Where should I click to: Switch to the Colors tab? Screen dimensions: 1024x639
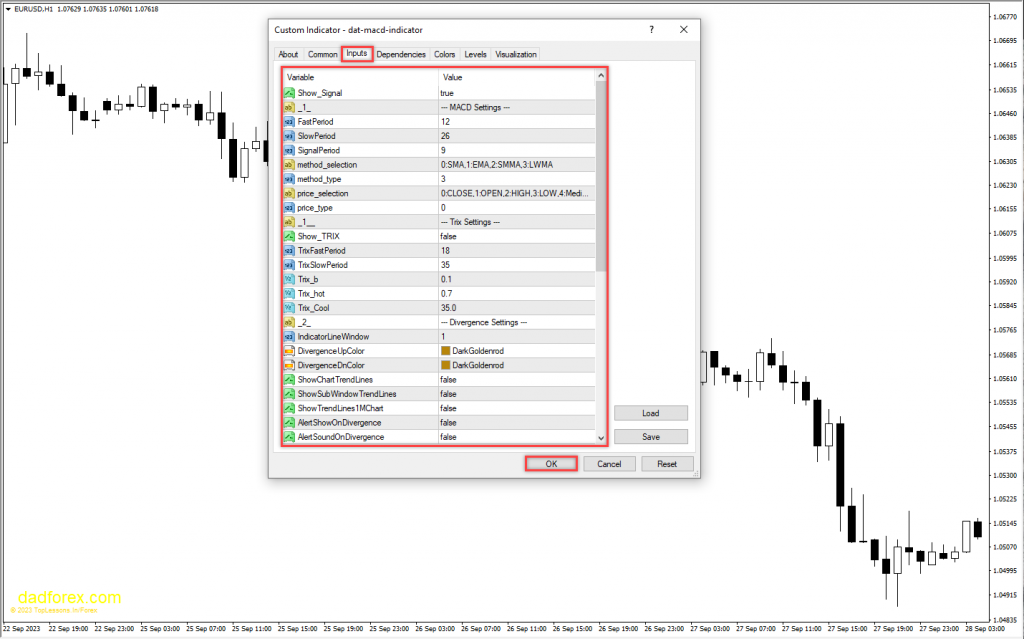pyautogui.click(x=445, y=54)
